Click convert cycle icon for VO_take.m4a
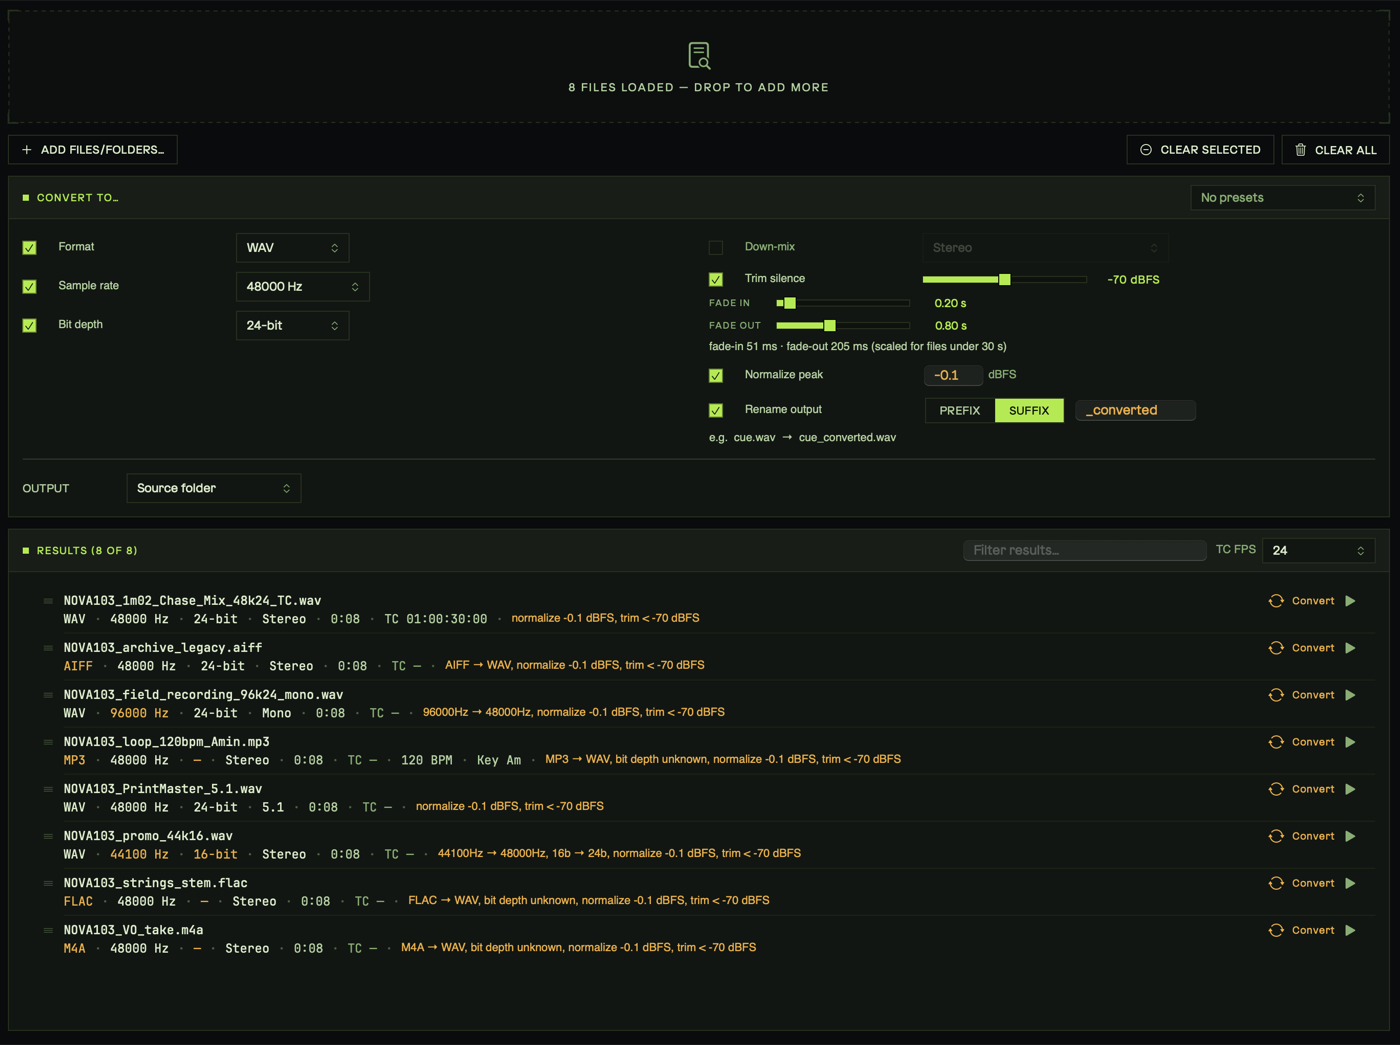Image resolution: width=1400 pixels, height=1045 pixels. coord(1276,930)
